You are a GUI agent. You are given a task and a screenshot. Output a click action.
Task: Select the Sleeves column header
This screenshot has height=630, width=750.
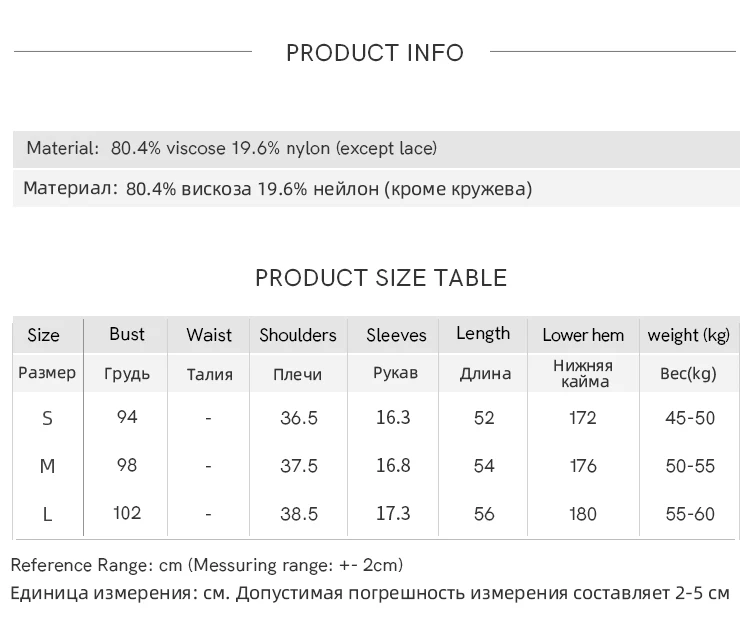pyautogui.click(x=396, y=335)
